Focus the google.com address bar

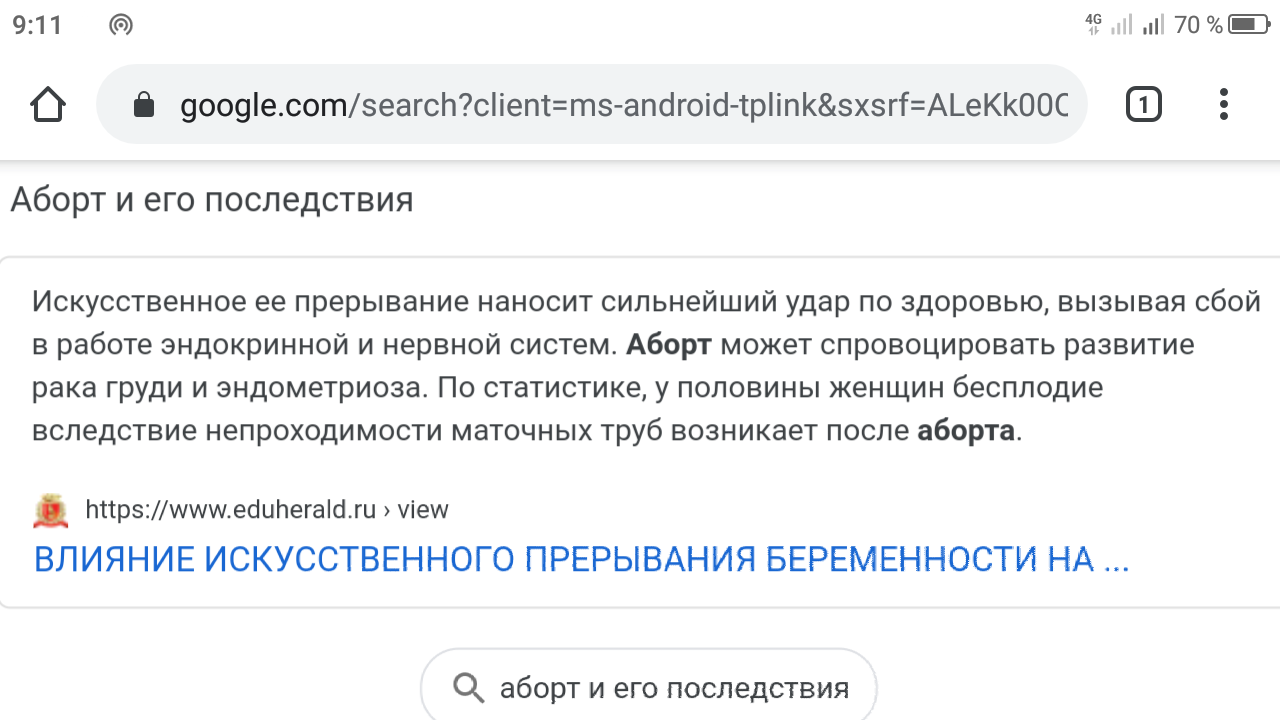(592, 105)
